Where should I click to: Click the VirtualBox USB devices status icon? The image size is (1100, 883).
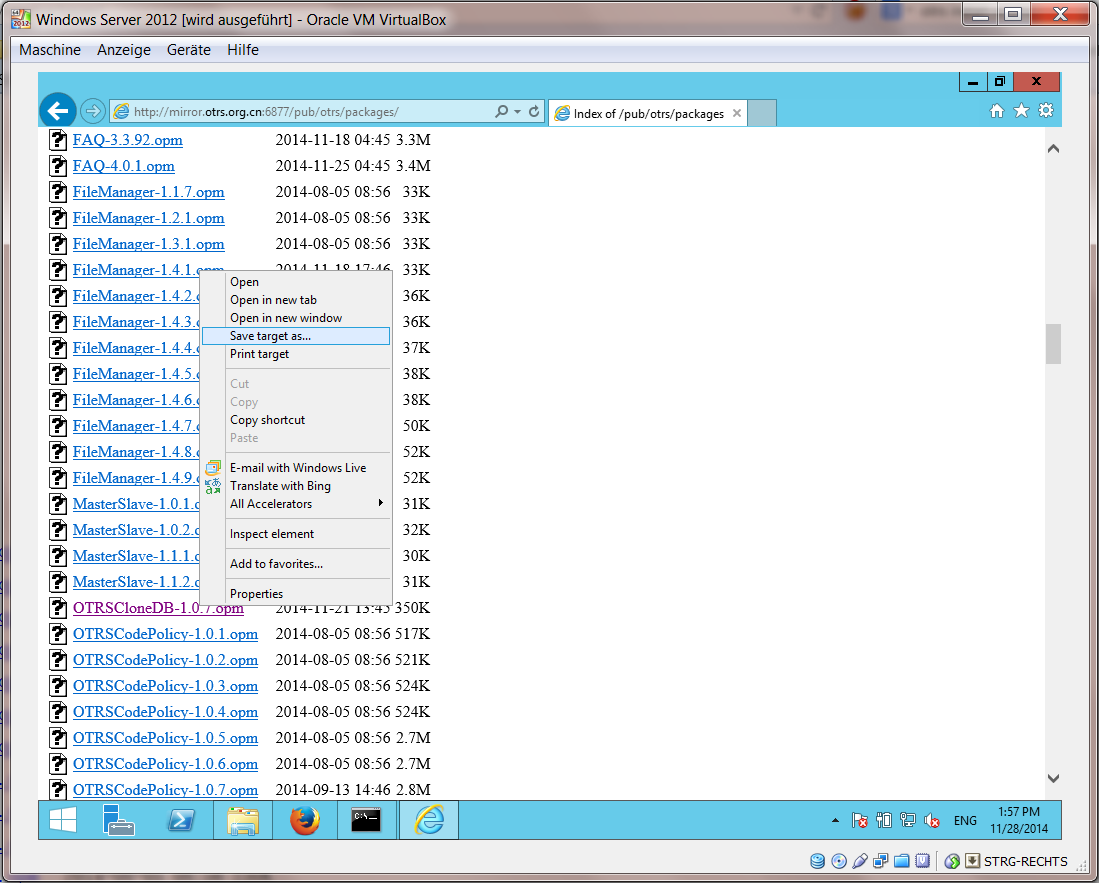(x=859, y=860)
